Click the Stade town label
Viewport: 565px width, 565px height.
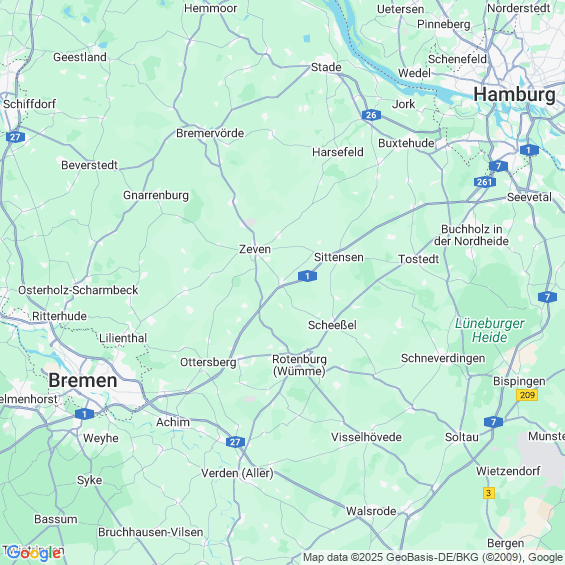coord(326,67)
